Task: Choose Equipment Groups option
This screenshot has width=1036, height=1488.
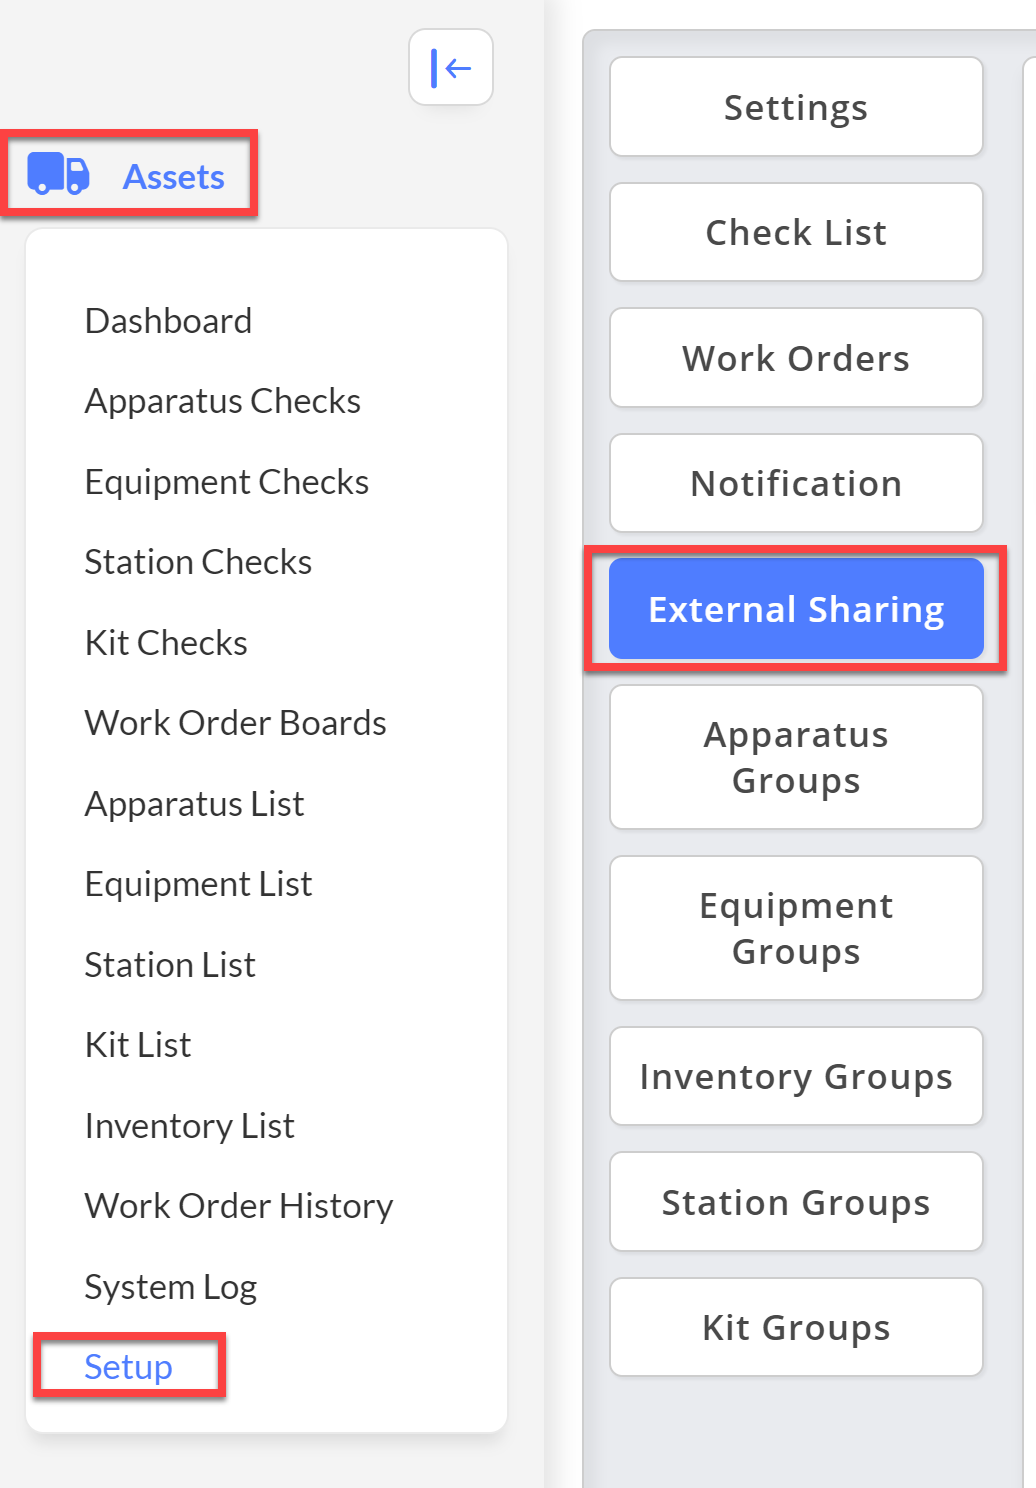Action: coord(796,928)
